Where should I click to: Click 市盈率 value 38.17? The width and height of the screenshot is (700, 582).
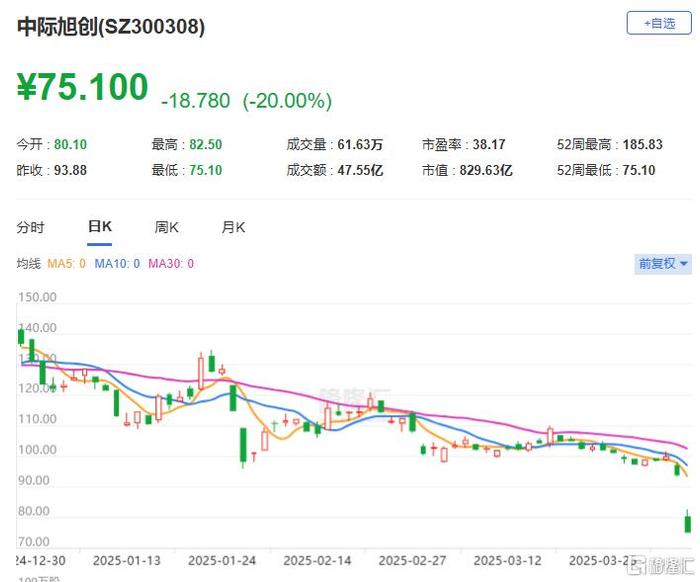click(x=489, y=145)
